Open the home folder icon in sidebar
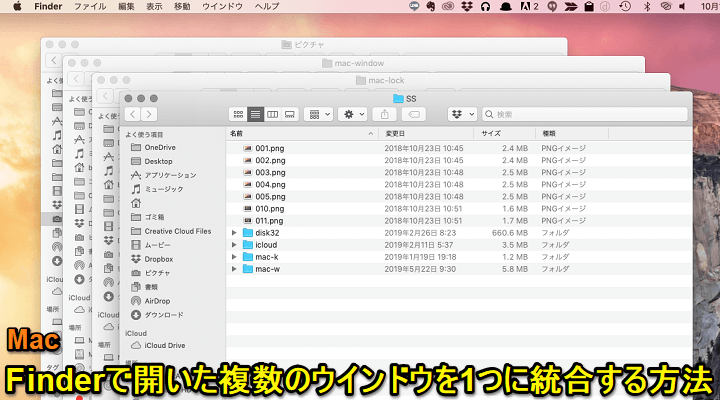The image size is (720, 400). tap(136, 203)
